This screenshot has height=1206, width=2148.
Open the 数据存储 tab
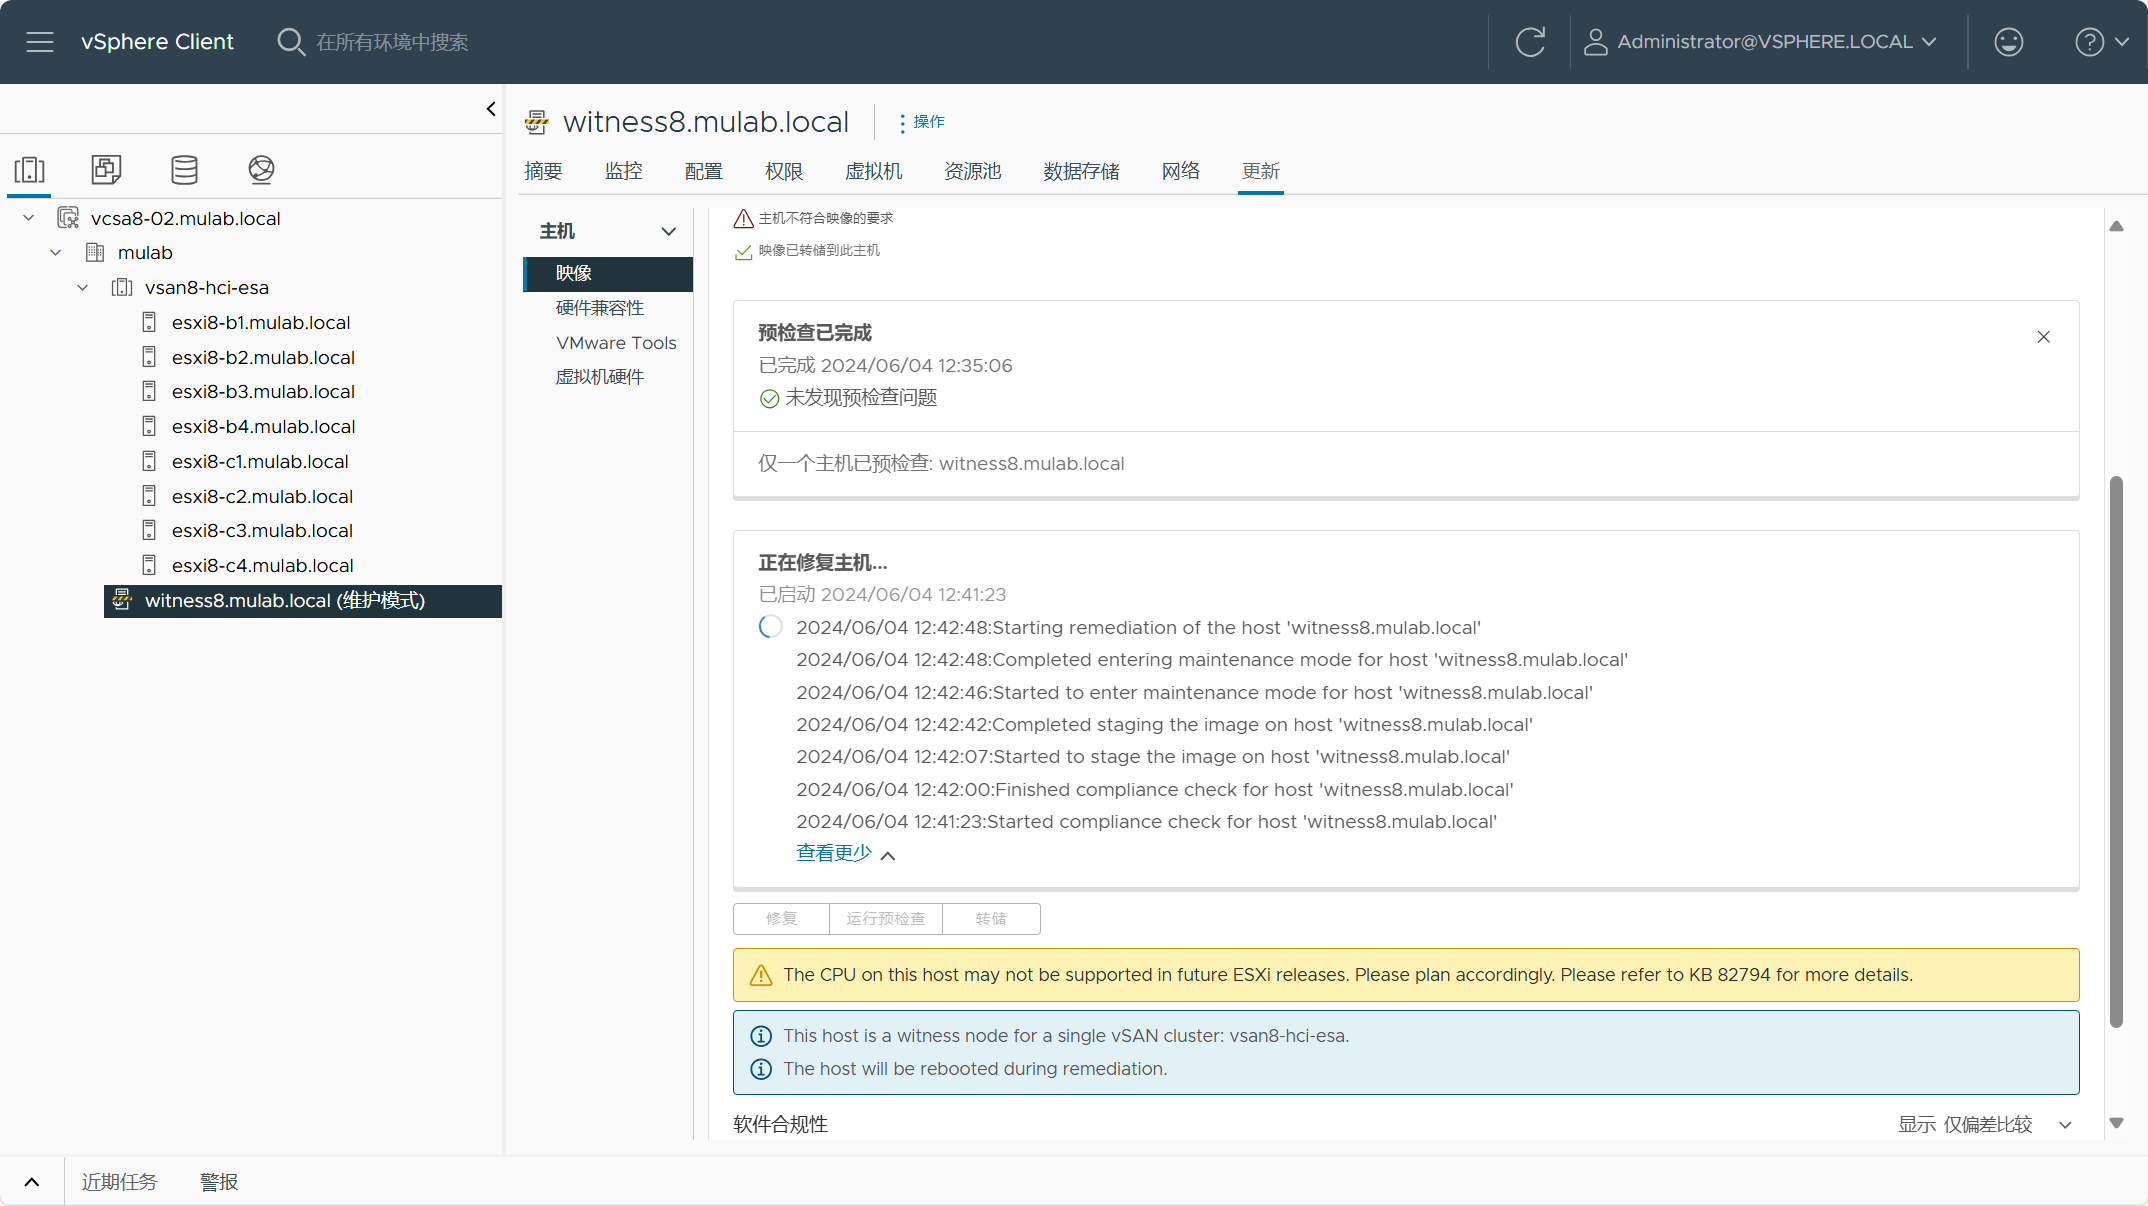coord(1081,171)
